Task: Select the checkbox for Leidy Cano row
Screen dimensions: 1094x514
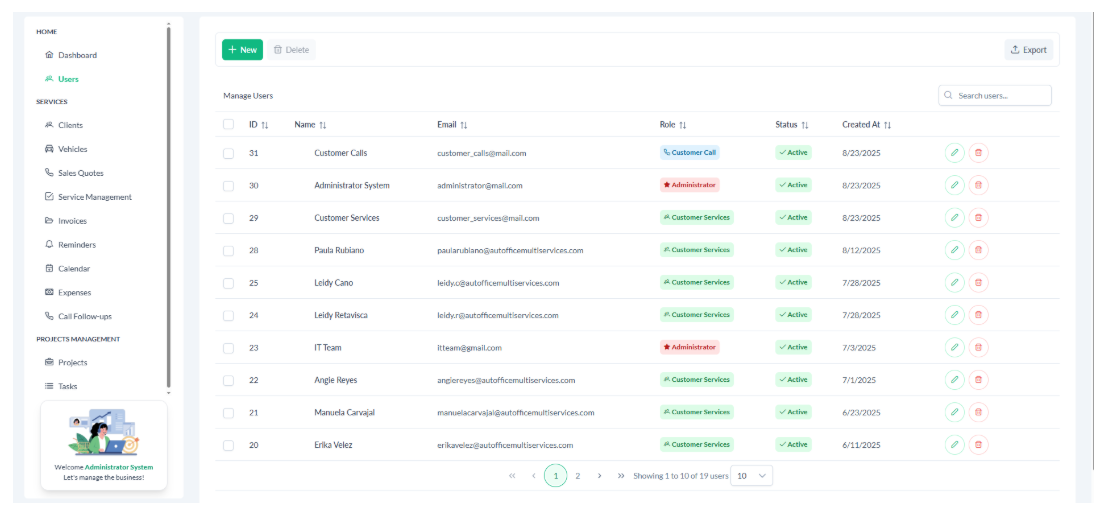Action: [x=228, y=283]
